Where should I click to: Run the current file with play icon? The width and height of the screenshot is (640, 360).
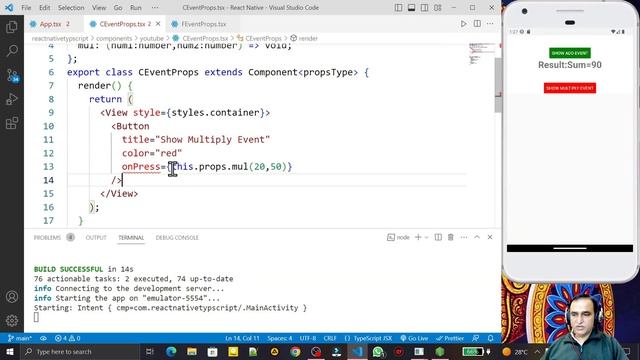[463, 24]
